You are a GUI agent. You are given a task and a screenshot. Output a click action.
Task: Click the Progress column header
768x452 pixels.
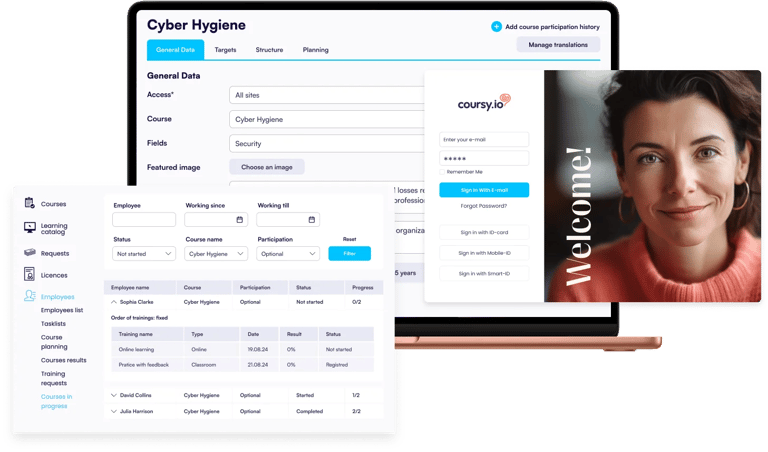(362, 287)
